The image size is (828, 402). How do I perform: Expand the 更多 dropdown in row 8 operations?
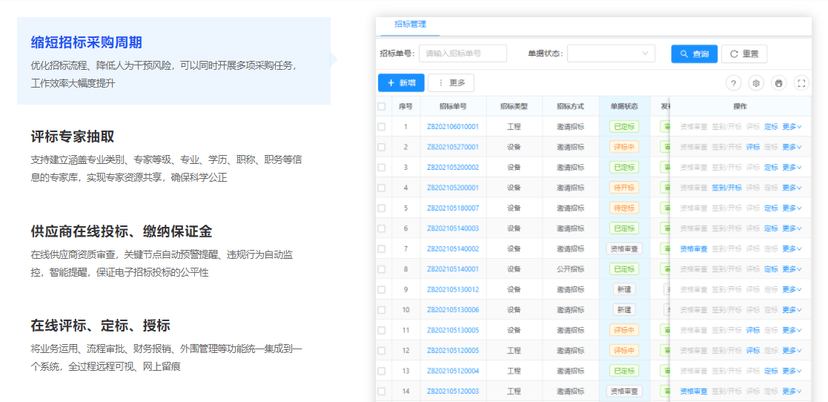[x=792, y=269]
